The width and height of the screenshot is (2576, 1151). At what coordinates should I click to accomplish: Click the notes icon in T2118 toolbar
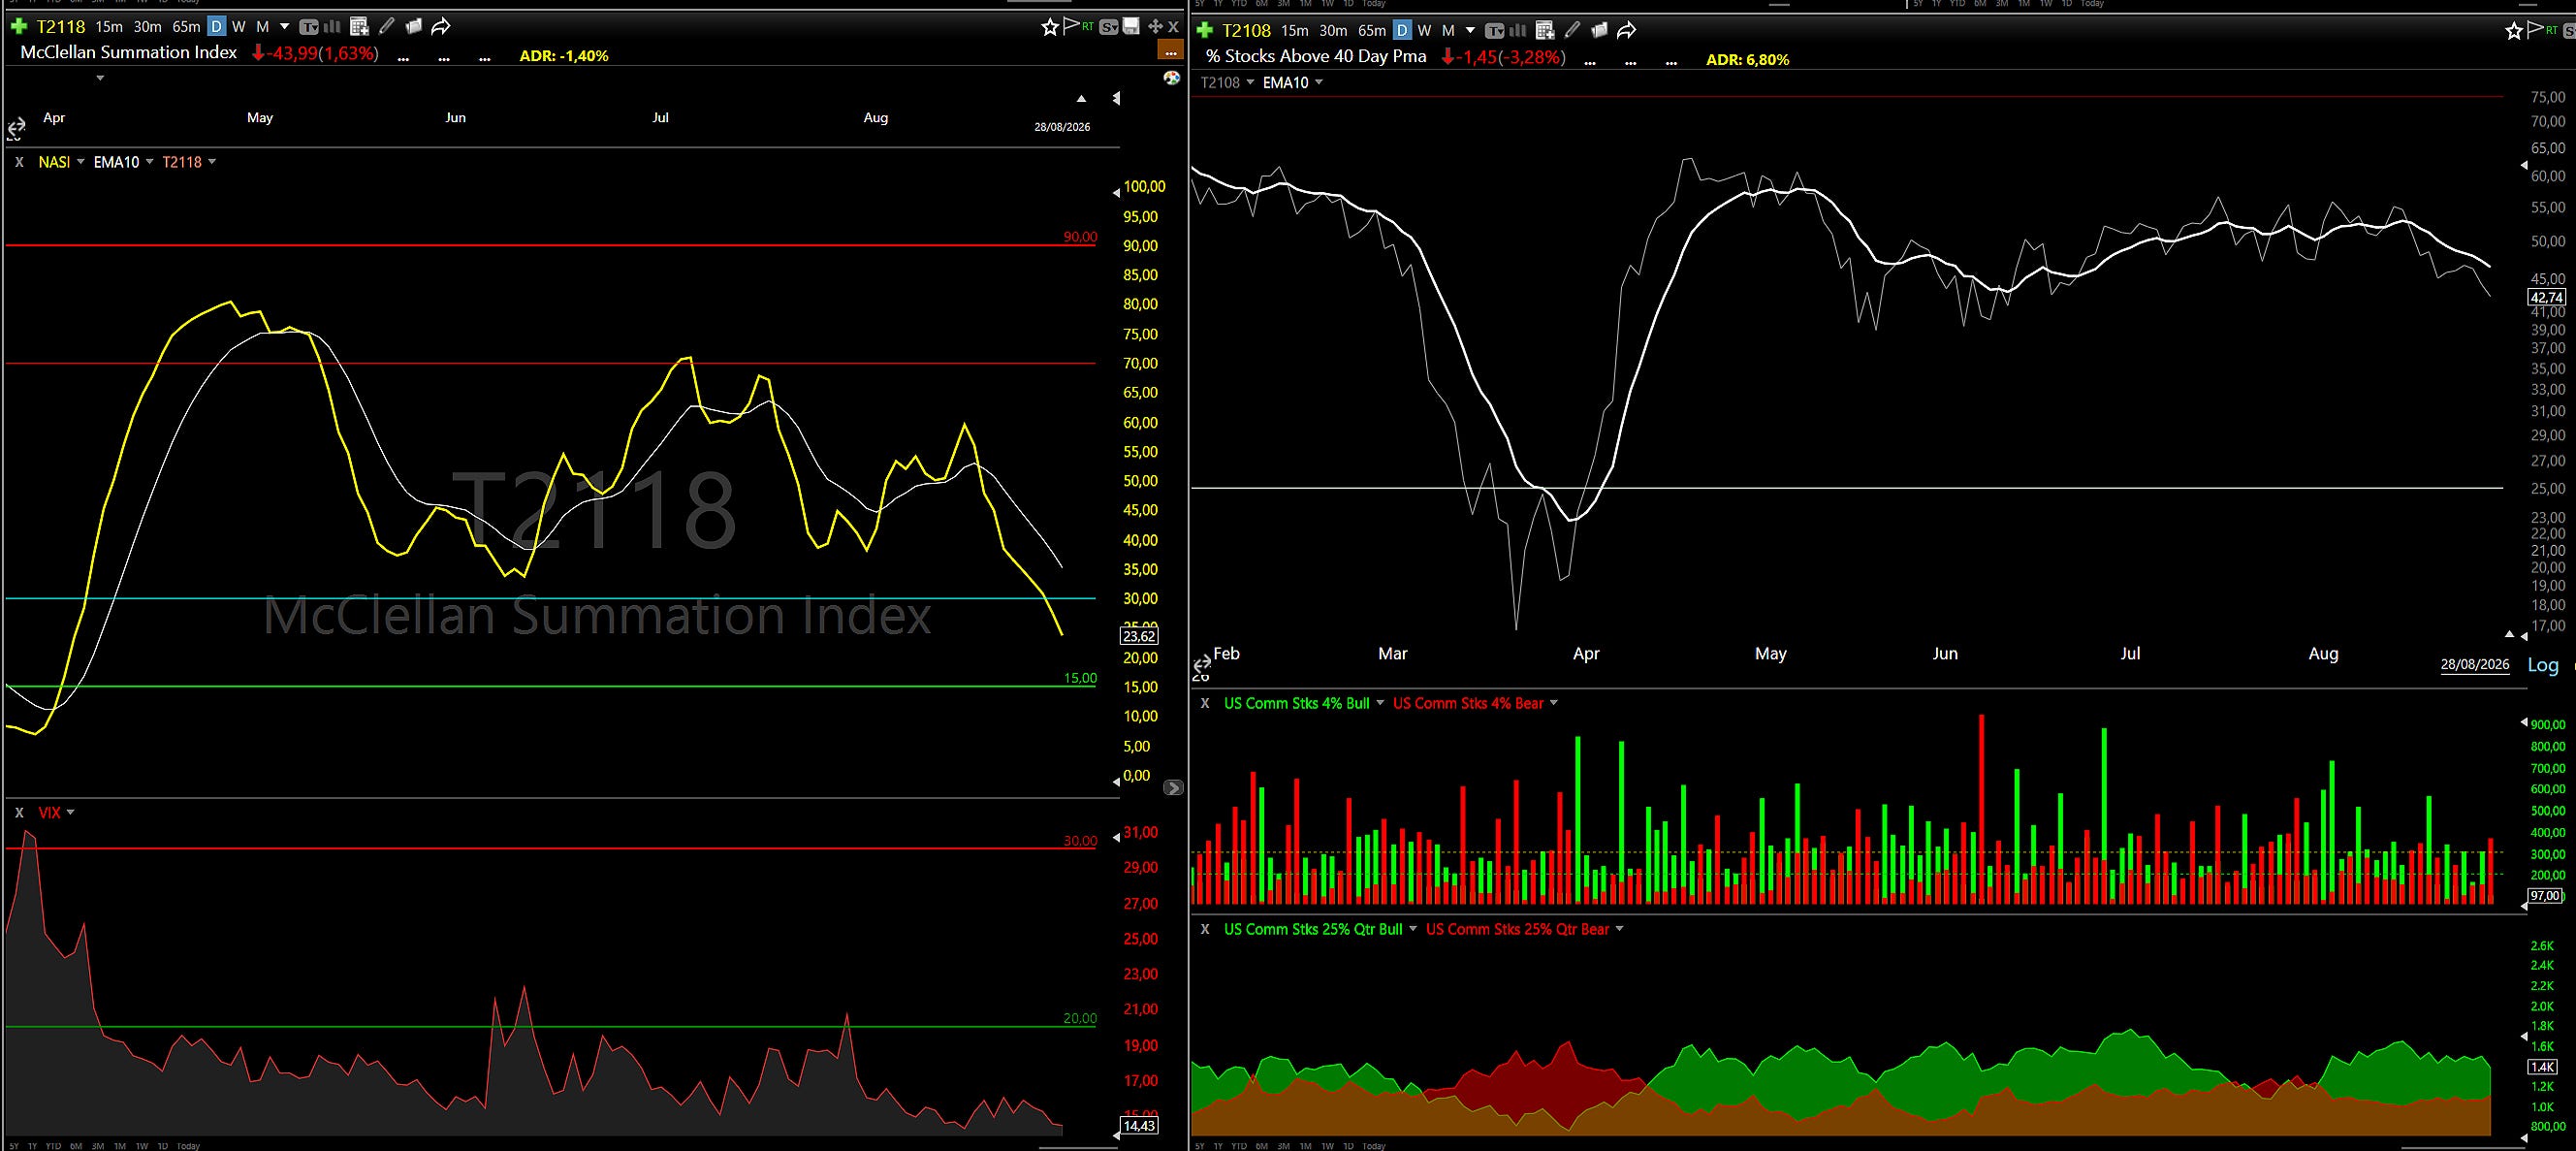pos(414,26)
